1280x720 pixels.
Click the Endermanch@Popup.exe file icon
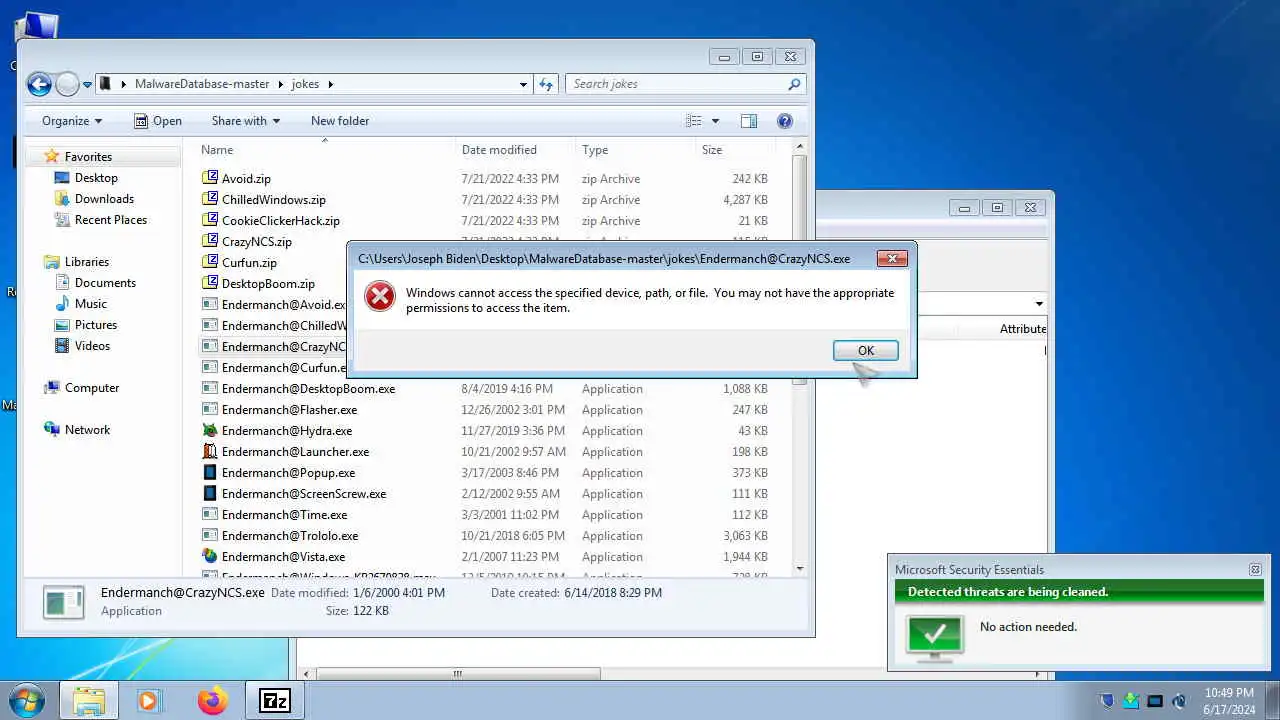point(210,473)
